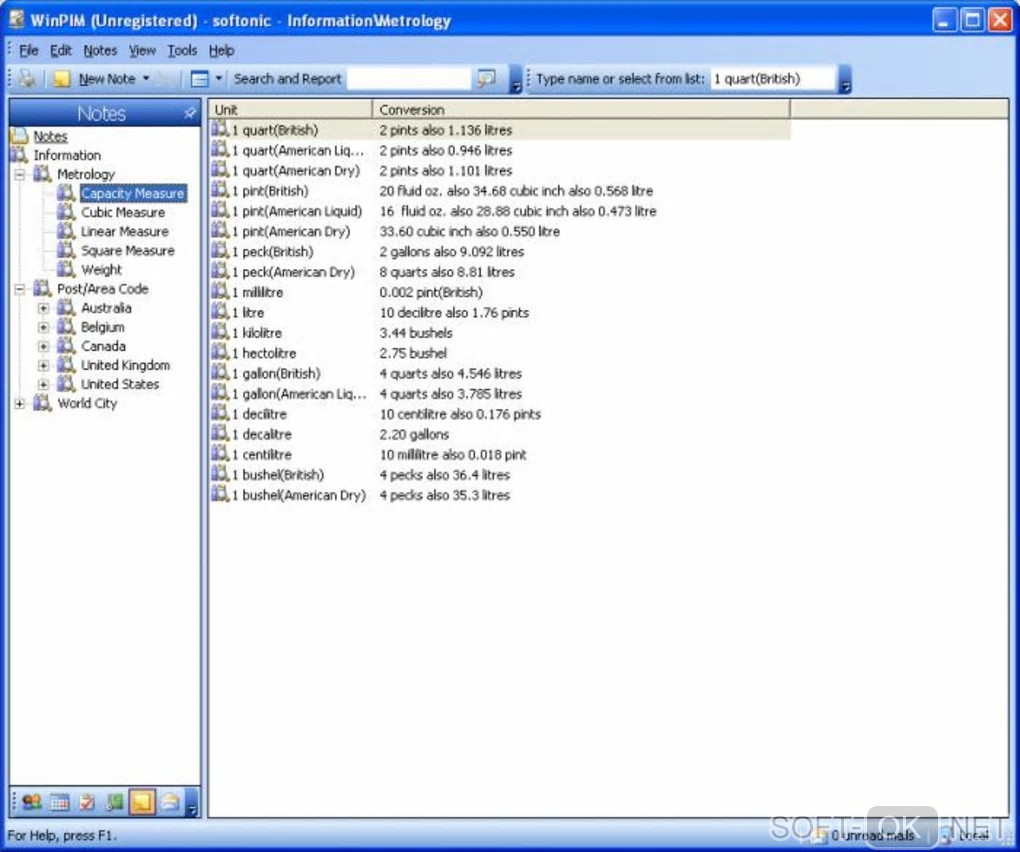Screen dimensions: 1020x852
Task: Expand the United States tree node
Action: [43, 384]
